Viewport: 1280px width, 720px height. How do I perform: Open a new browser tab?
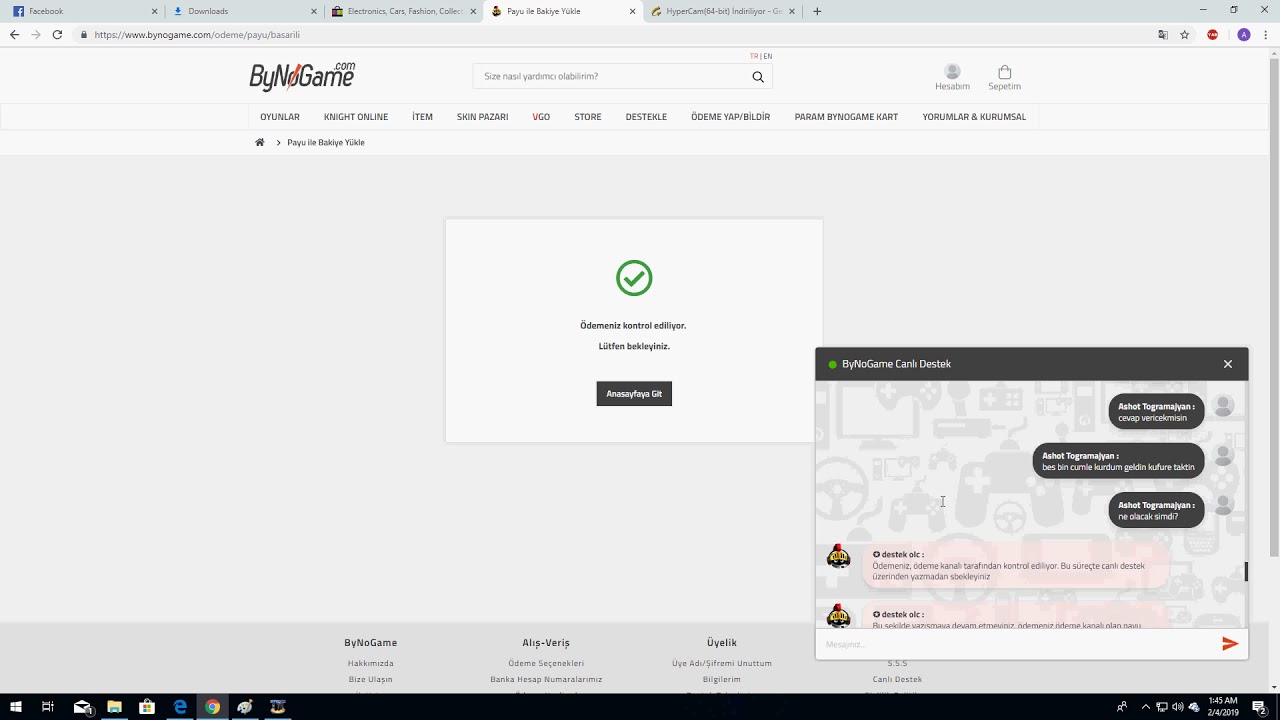tap(817, 11)
